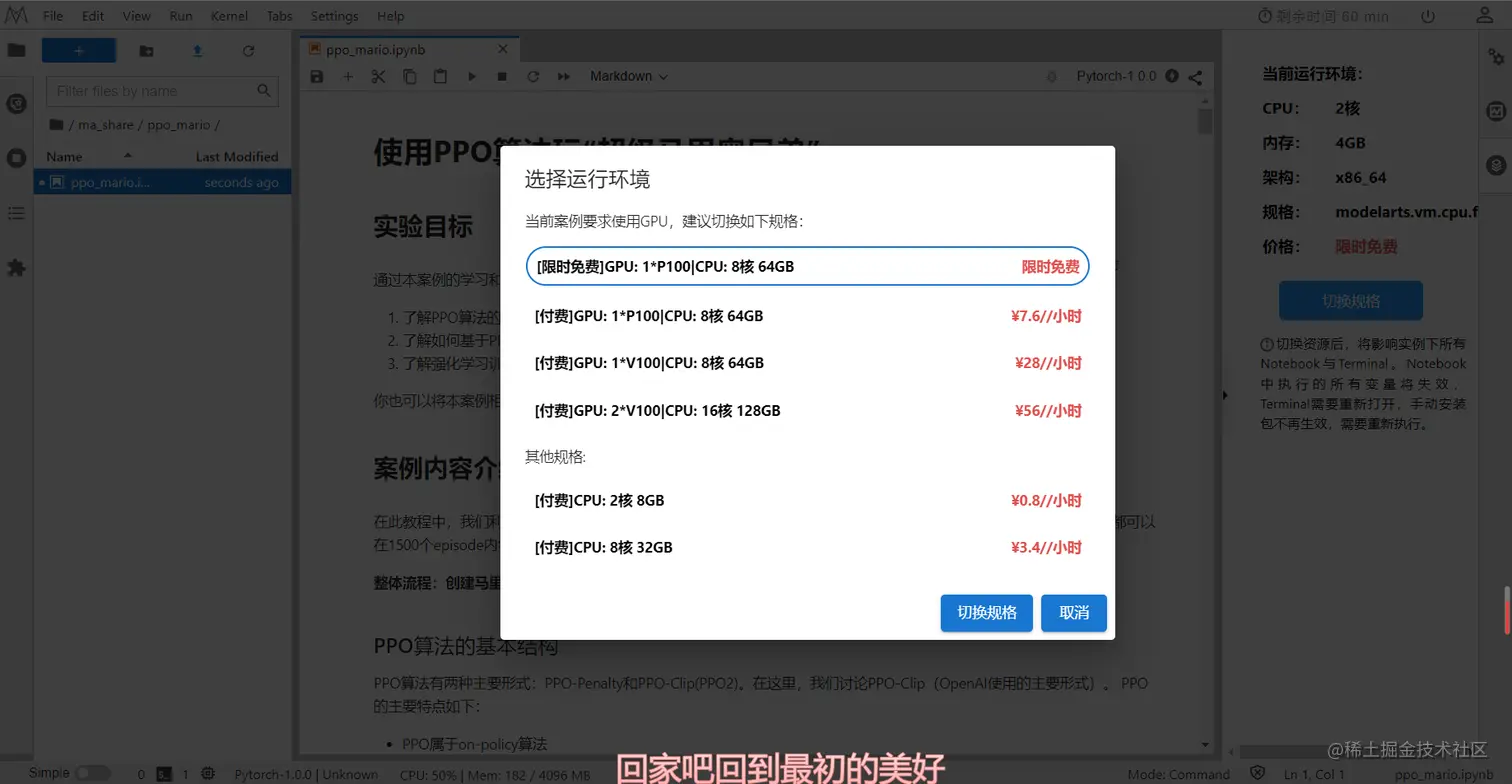Image resolution: width=1512 pixels, height=784 pixels.
Task: Choose paid GPU 2*V100 16核 128GB option
Action: click(x=807, y=410)
